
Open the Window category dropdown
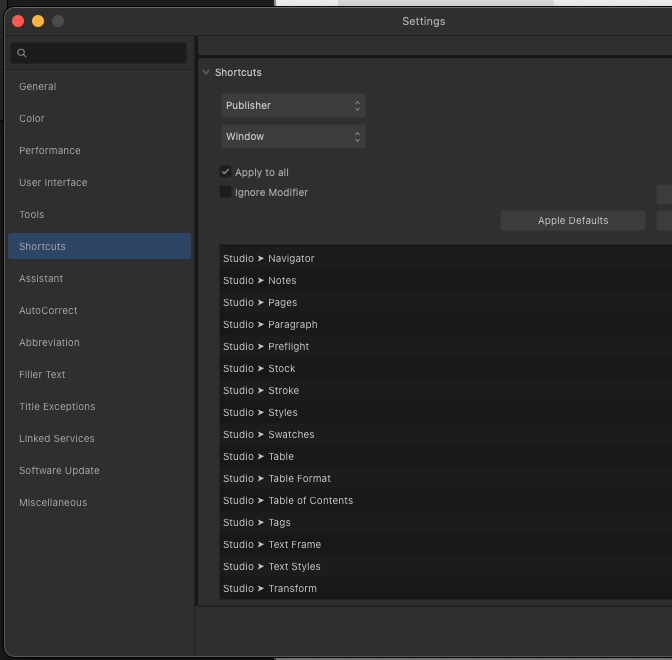[293, 136]
